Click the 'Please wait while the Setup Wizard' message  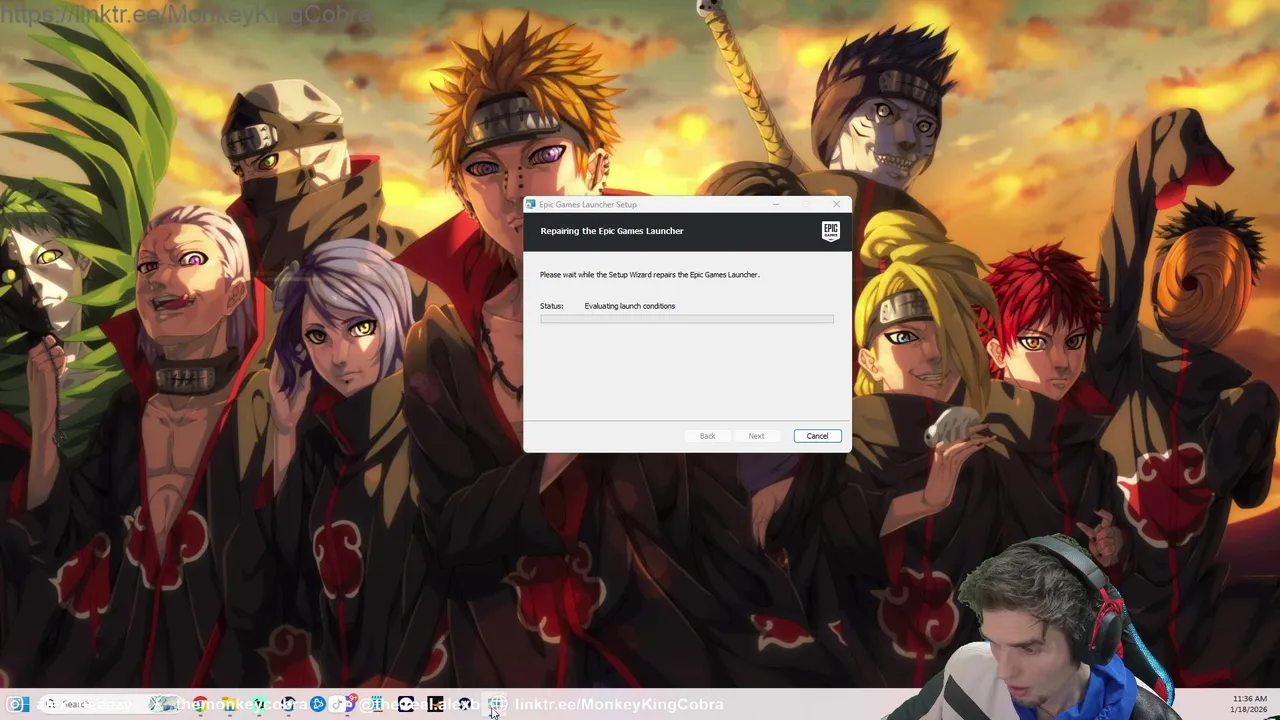(x=650, y=274)
